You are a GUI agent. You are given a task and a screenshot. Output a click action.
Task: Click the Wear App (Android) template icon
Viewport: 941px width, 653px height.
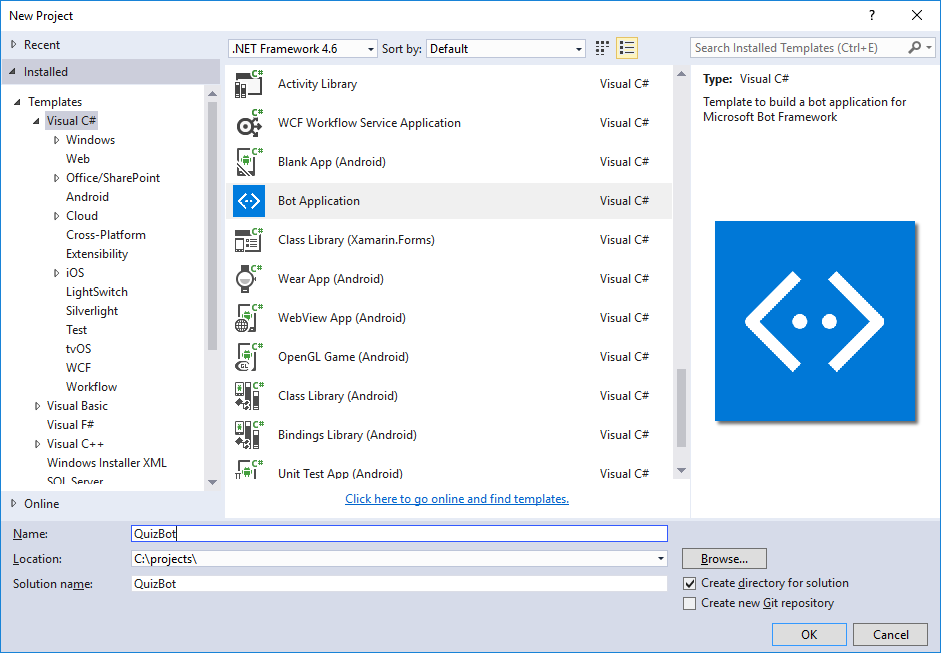248,278
